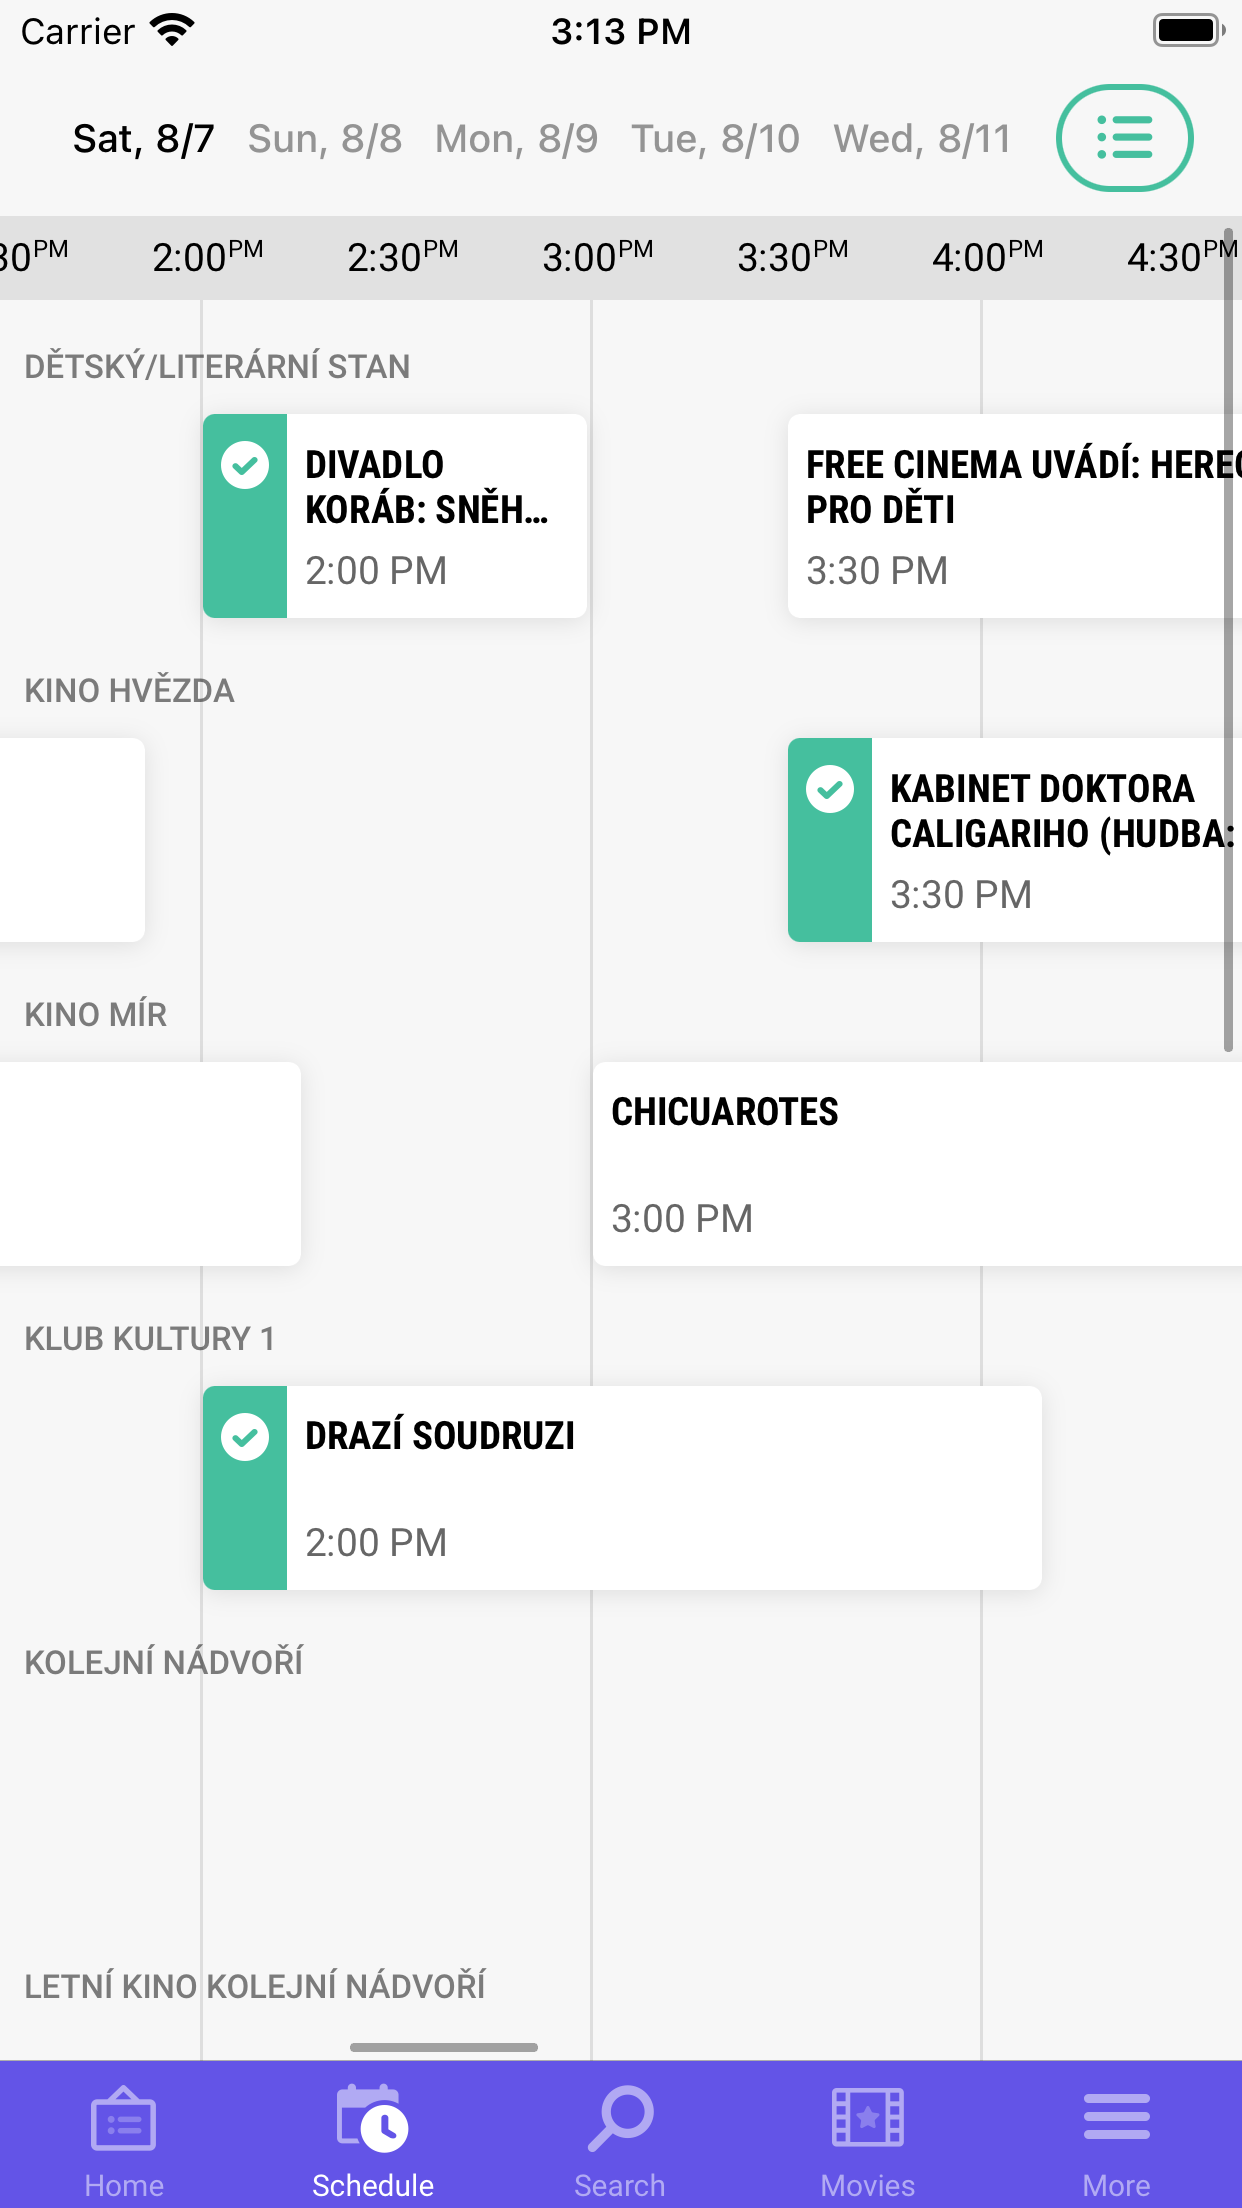The image size is (1242, 2208).
Task: Tap the Schedule calendar icon
Action: coord(372,2120)
